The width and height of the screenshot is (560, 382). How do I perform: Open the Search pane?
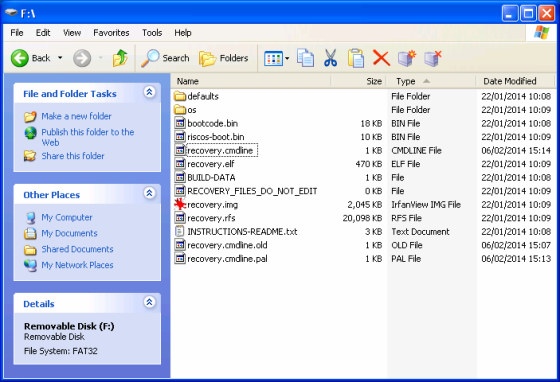coord(165,58)
